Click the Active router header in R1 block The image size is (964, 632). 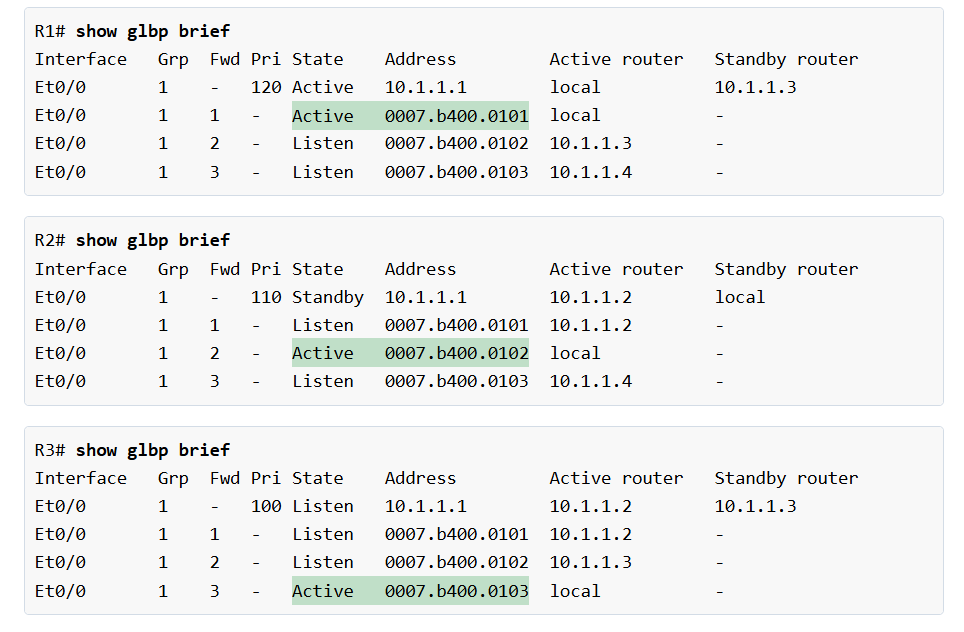click(x=616, y=59)
